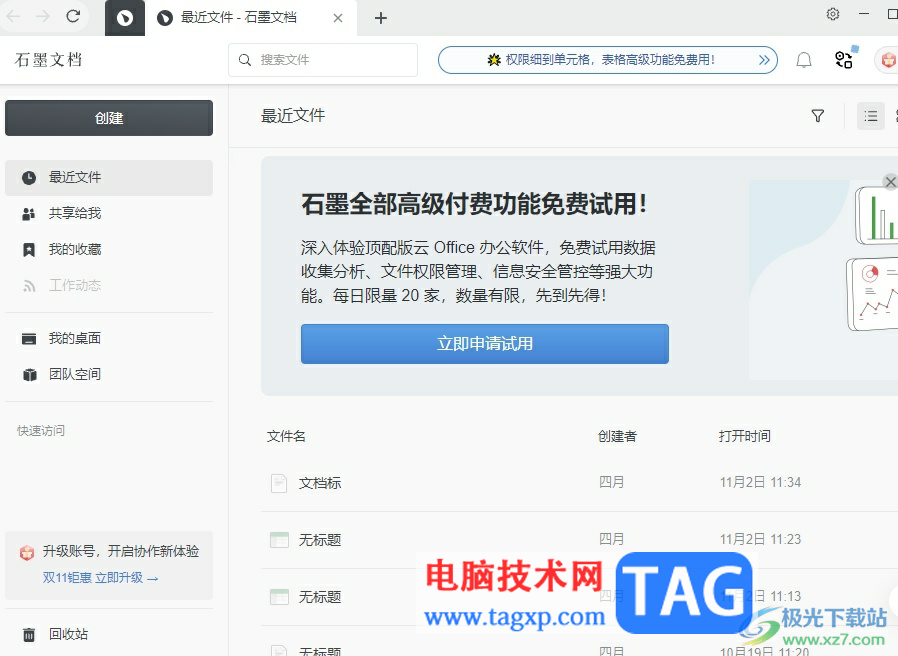
Task: Click the 最近文件 page heading
Action: coord(293,116)
